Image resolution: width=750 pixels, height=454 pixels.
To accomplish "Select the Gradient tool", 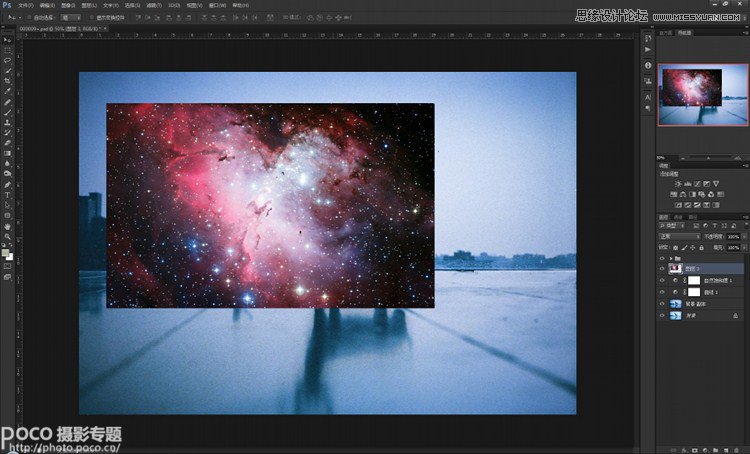I will pyautogui.click(x=7, y=153).
